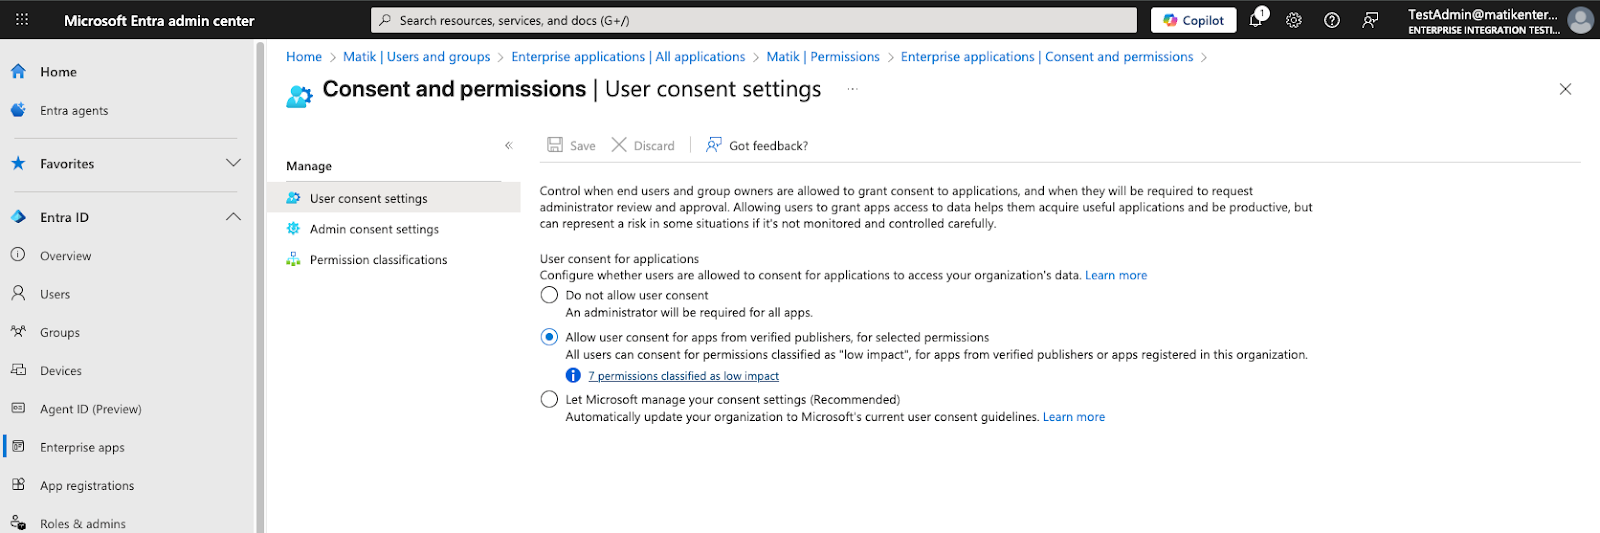Click the user account avatar
Viewport: 1600px width, 533px height.
1580,20
